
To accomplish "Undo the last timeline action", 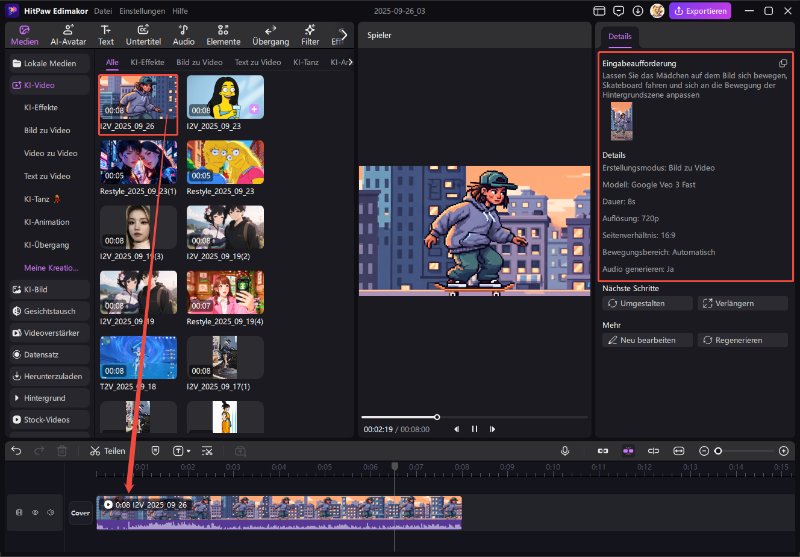I will coord(16,451).
